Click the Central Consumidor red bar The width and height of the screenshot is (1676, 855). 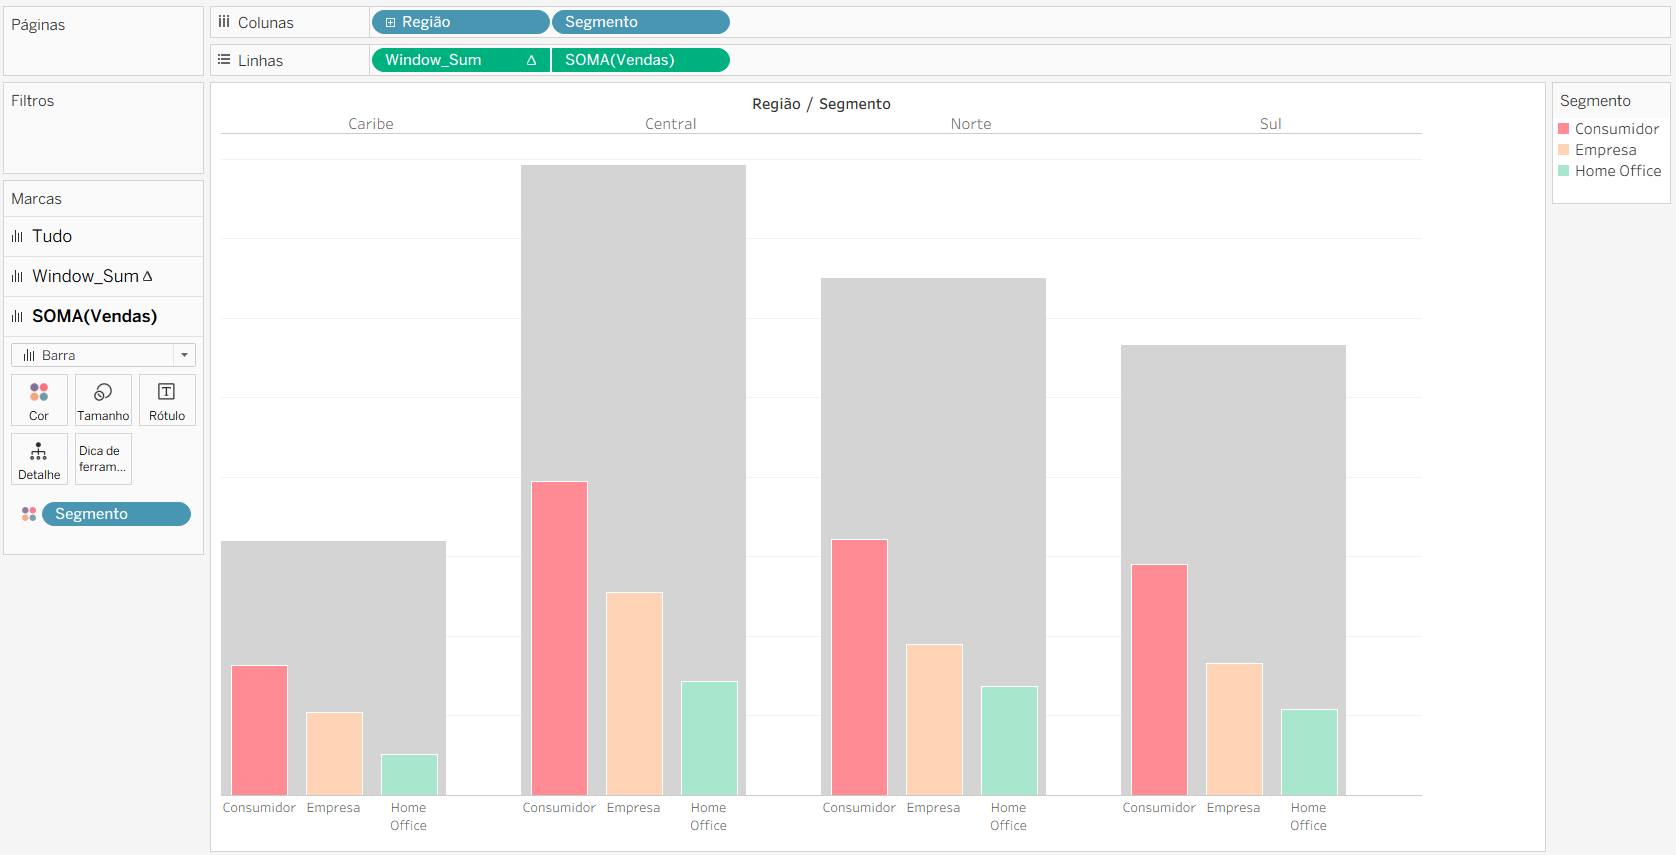[559, 638]
